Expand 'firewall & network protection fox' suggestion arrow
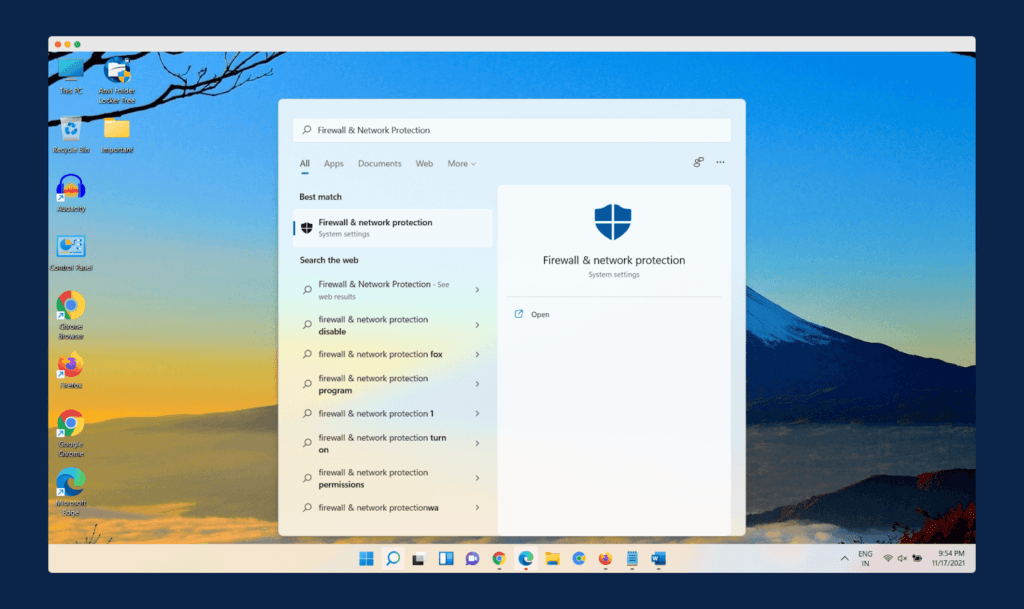This screenshot has width=1024, height=609. tap(477, 354)
